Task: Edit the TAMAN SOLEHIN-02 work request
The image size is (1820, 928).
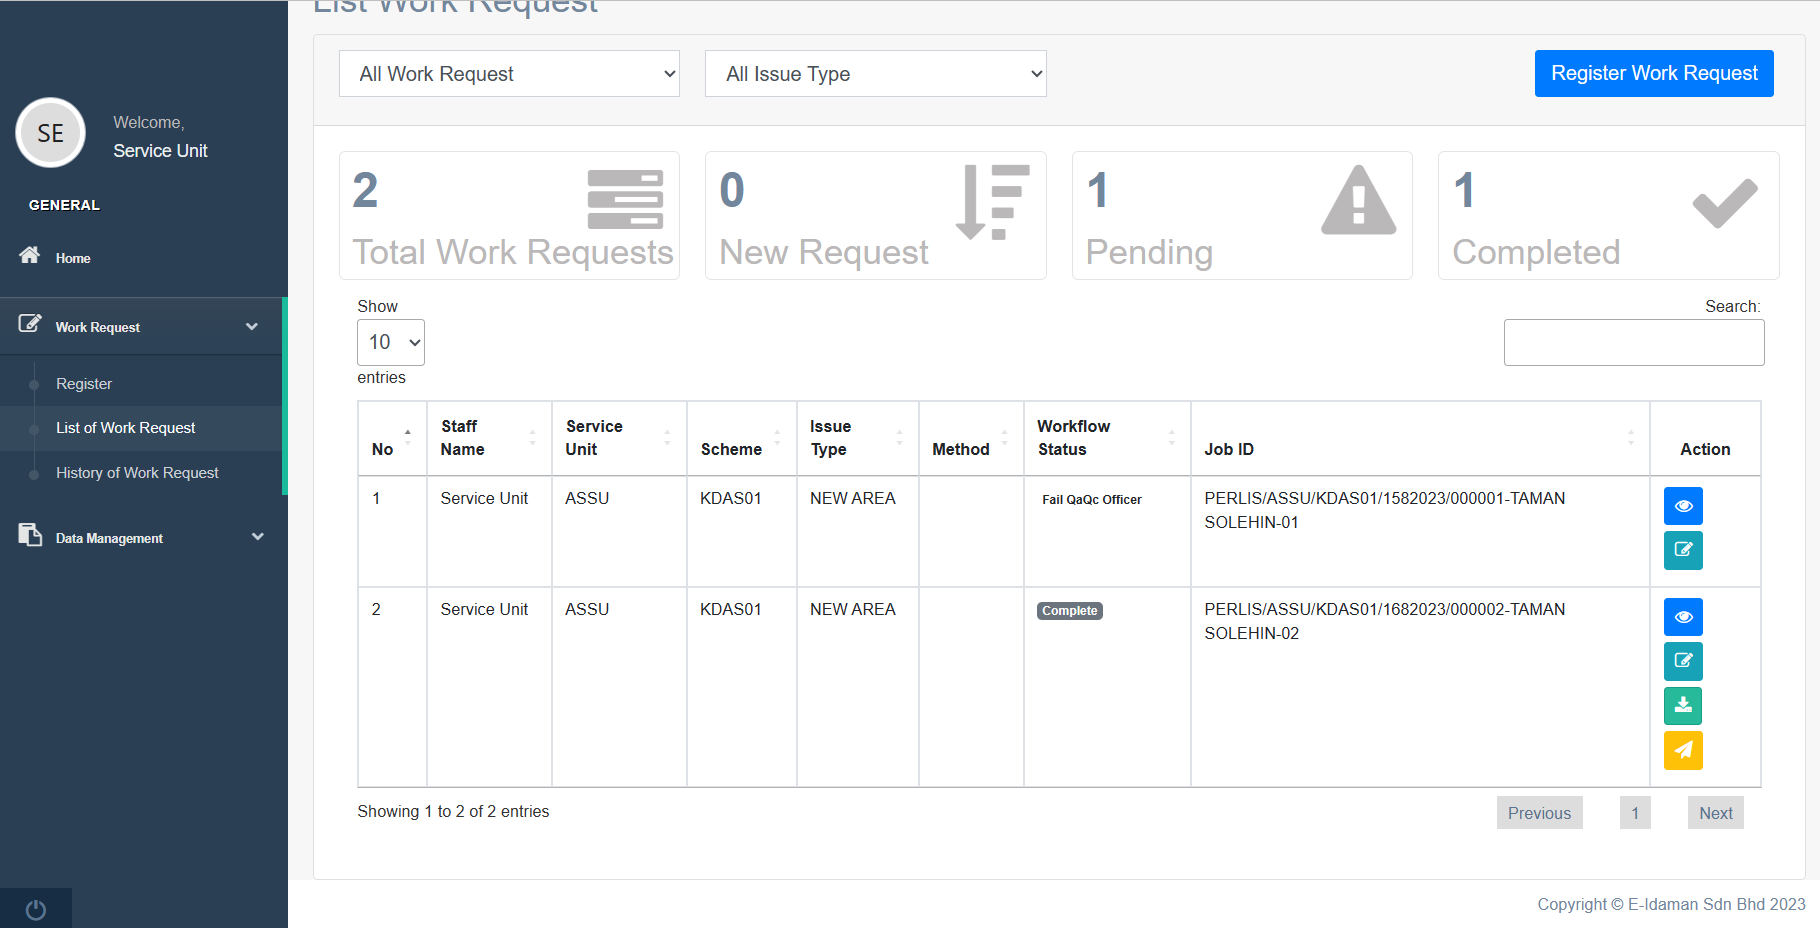Action: [1682, 661]
